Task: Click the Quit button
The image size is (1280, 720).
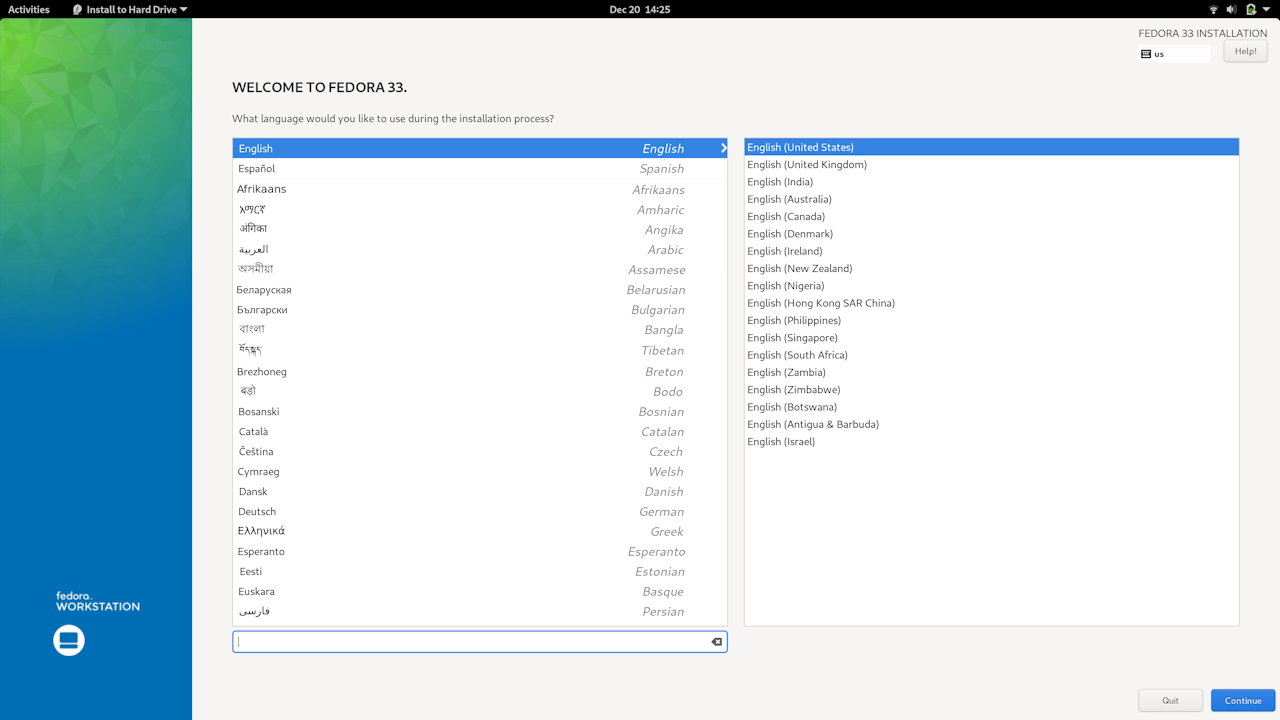Action: (1170, 701)
